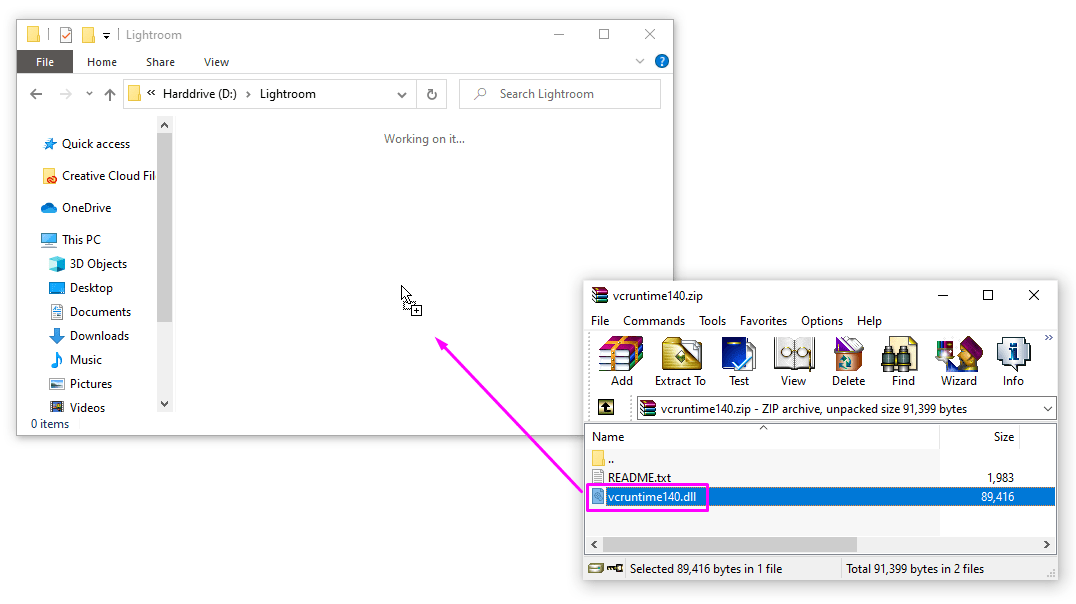Switch to Explorer Home ribbon tab

tap(102, 62)
